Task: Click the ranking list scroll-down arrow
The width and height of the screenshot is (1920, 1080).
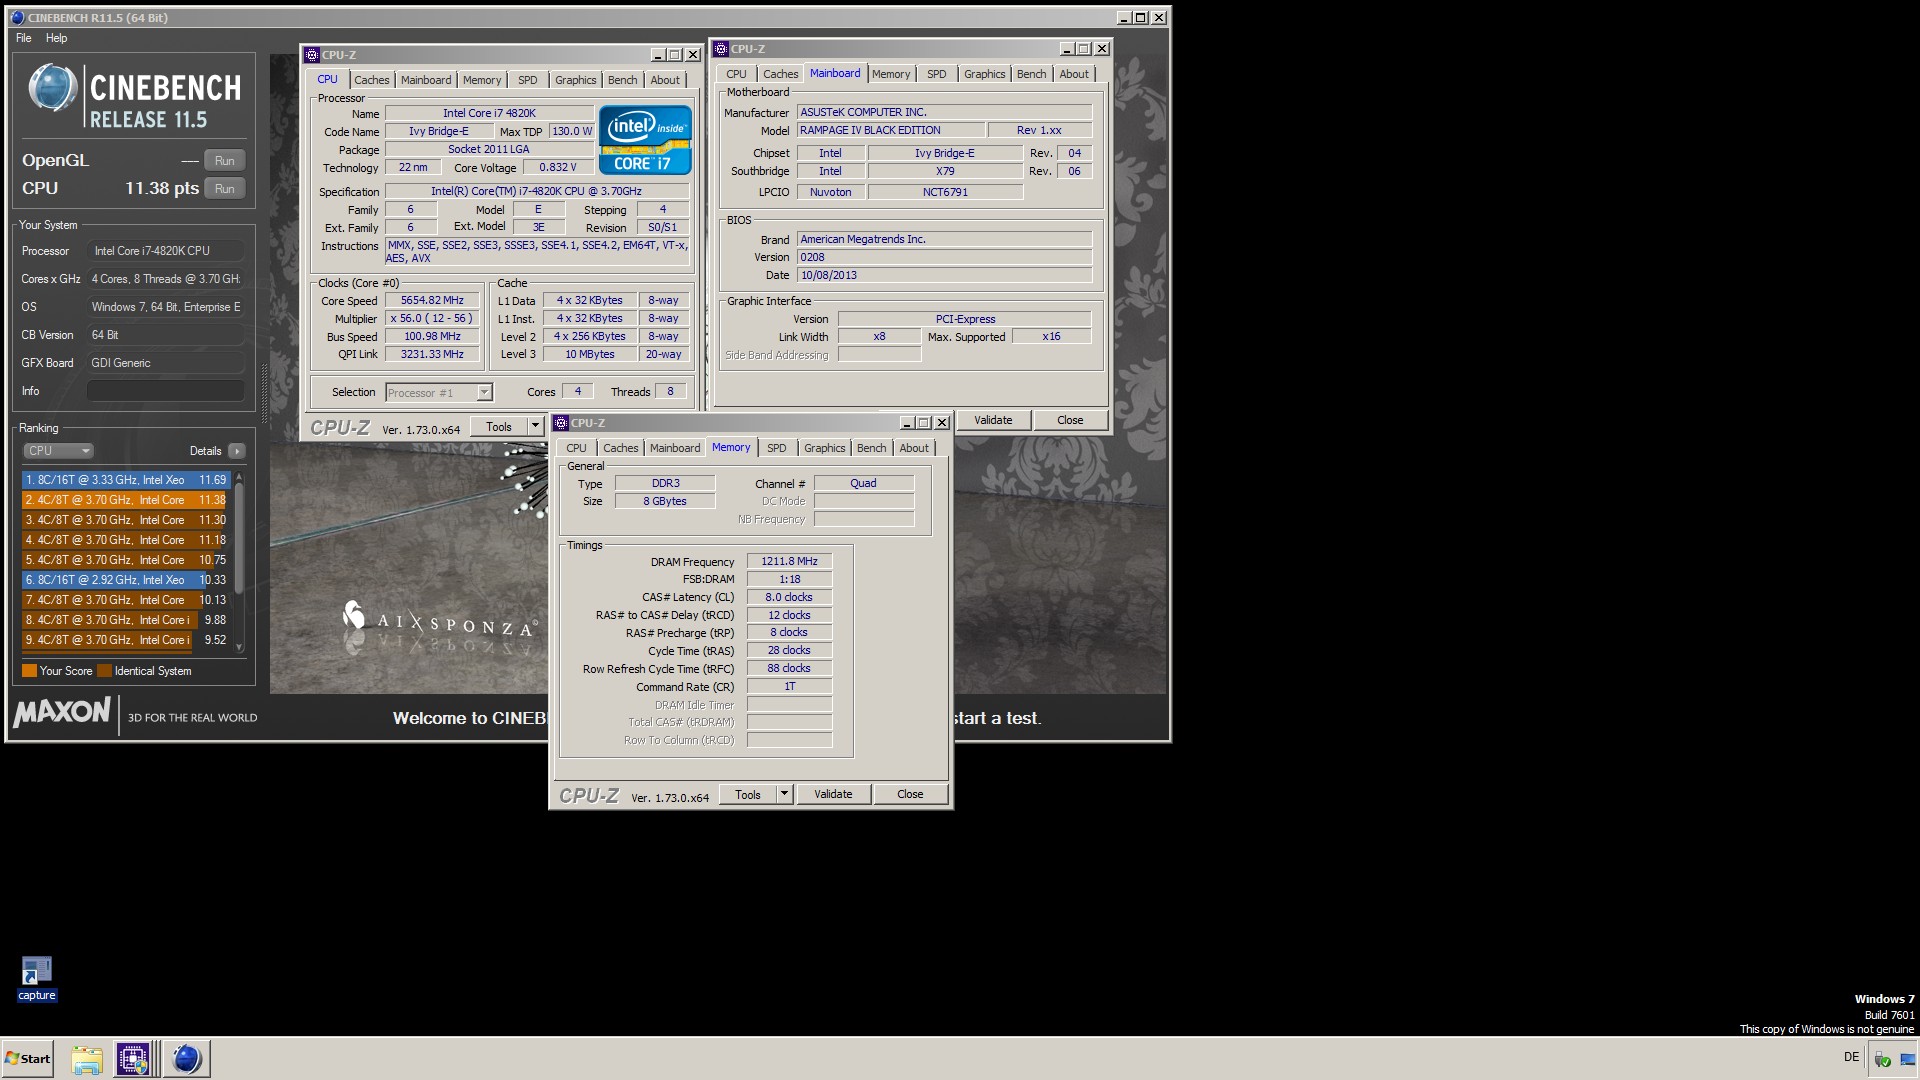Action: [x=239, y=647]
